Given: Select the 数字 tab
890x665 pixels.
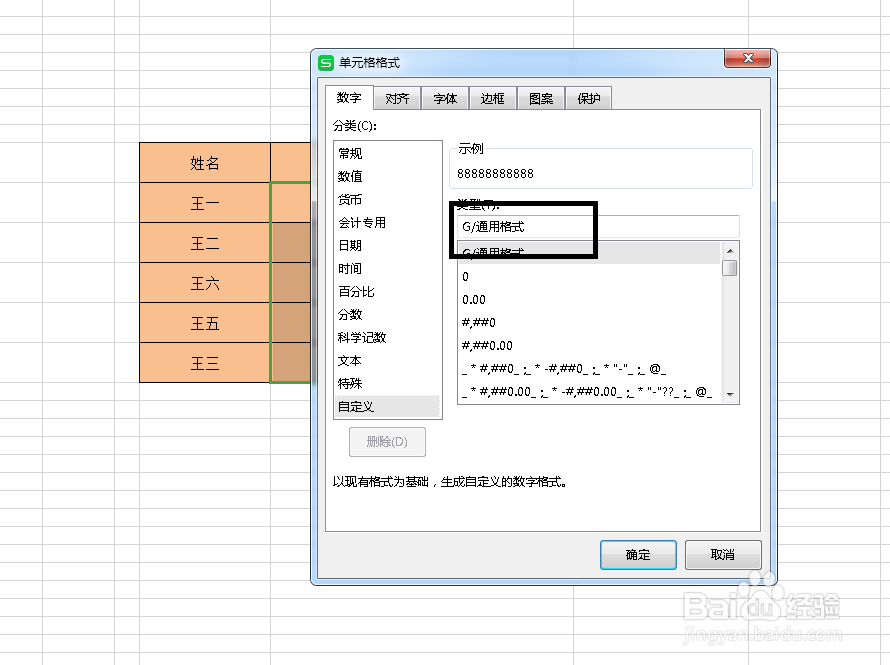Looking at the screenshot, I should pyautogui.click(x=348, y=97).
